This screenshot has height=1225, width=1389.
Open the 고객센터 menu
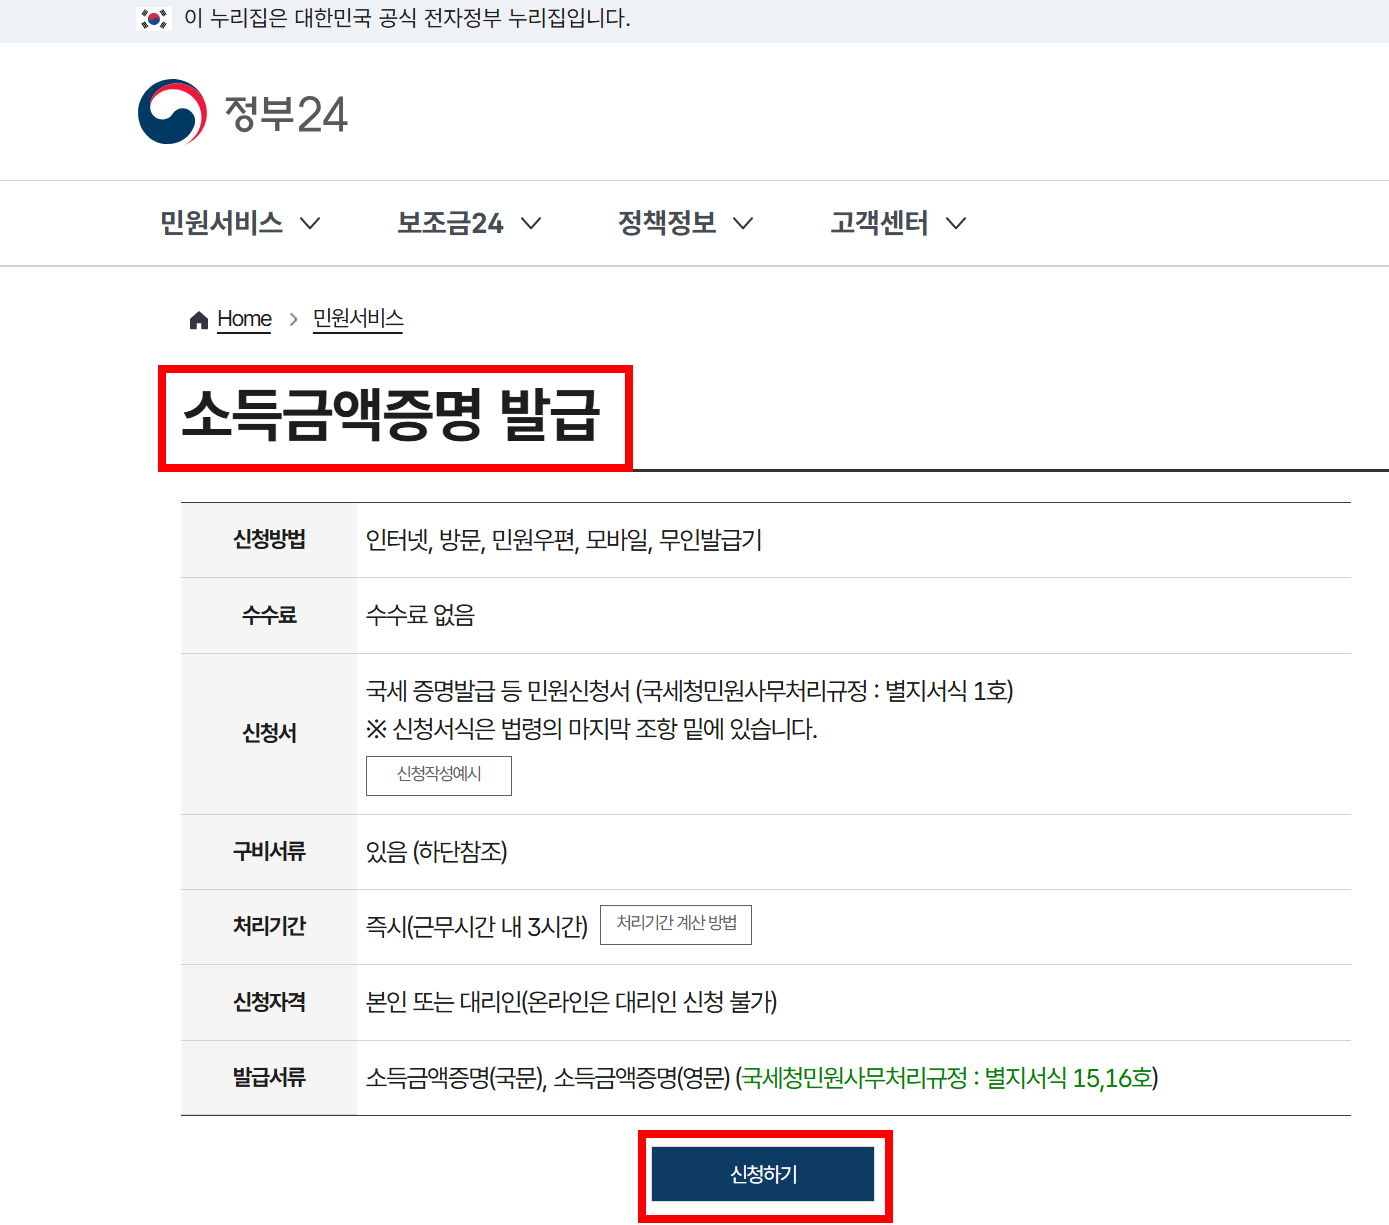(x=879, y=223)
